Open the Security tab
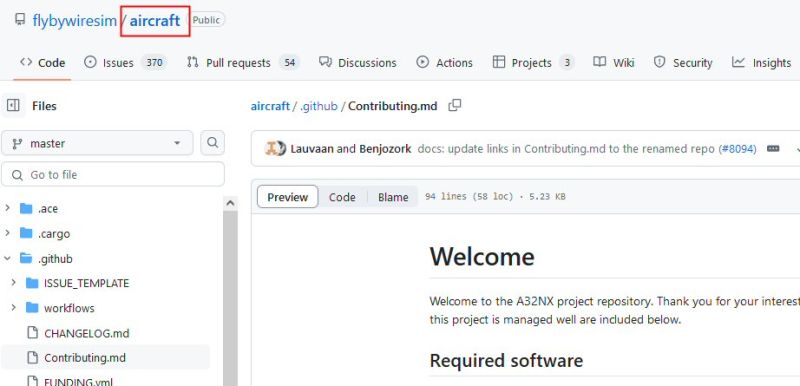Viewport: 800px width, 386px height. tap(683, 63)
